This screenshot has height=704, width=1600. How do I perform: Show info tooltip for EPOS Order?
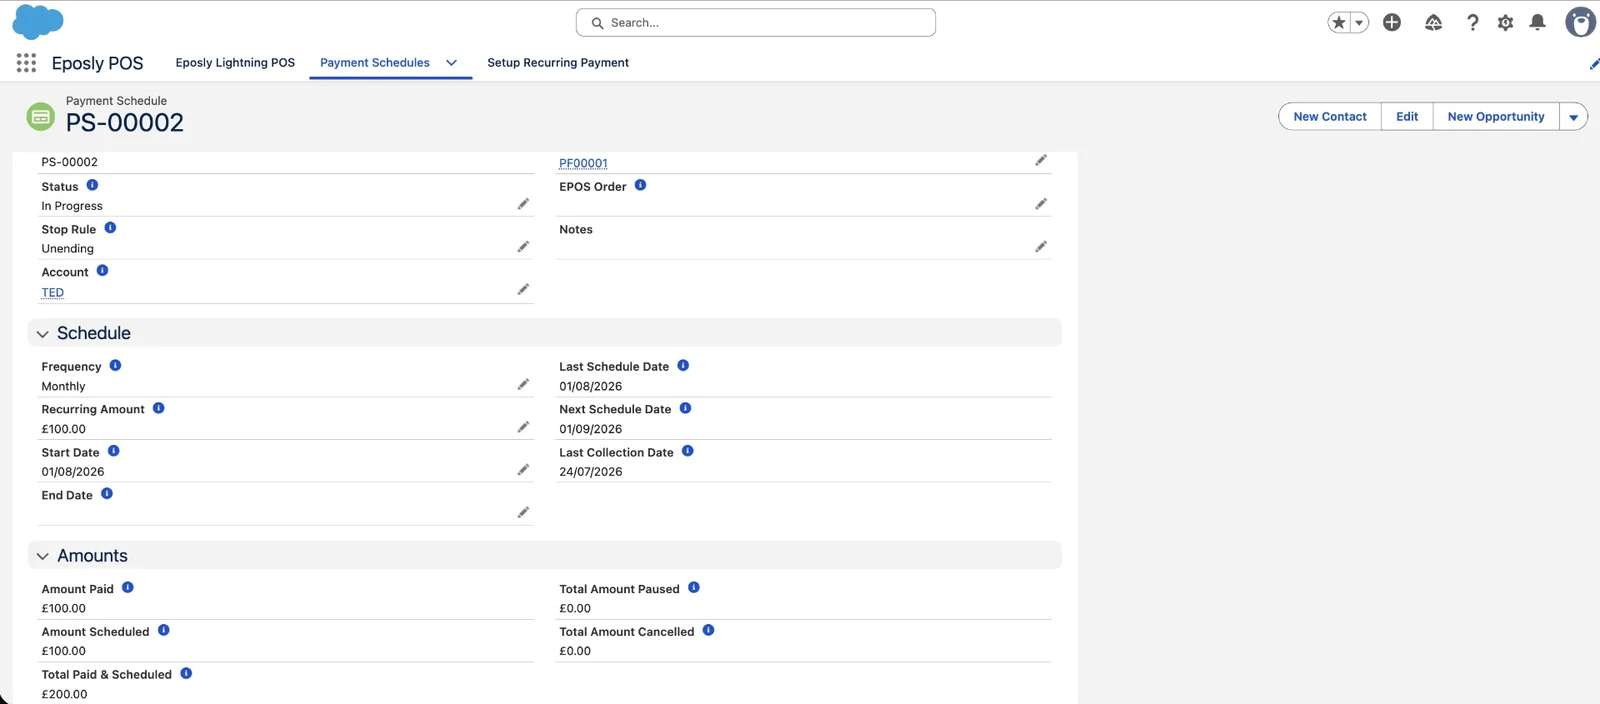point(640,185)
